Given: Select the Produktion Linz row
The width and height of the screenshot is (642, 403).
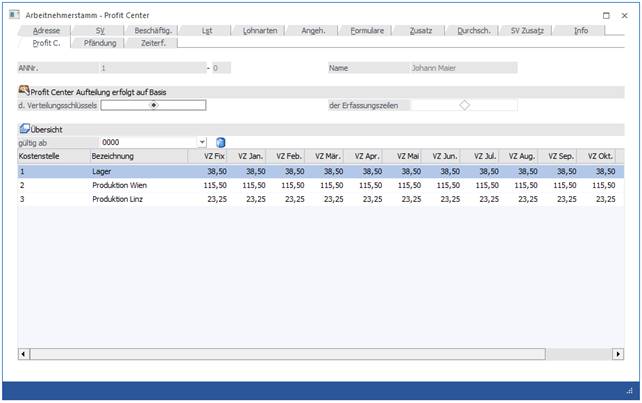Looking at the screenshot, I should [x=120, y=200].
